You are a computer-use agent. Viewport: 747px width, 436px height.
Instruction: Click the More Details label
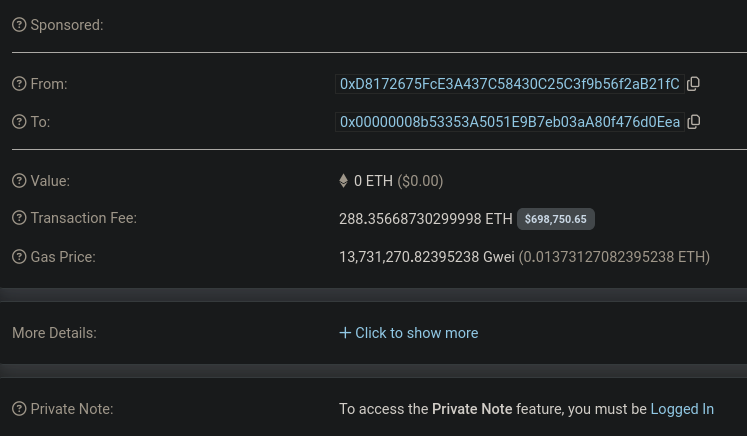[x=54, y=333]
